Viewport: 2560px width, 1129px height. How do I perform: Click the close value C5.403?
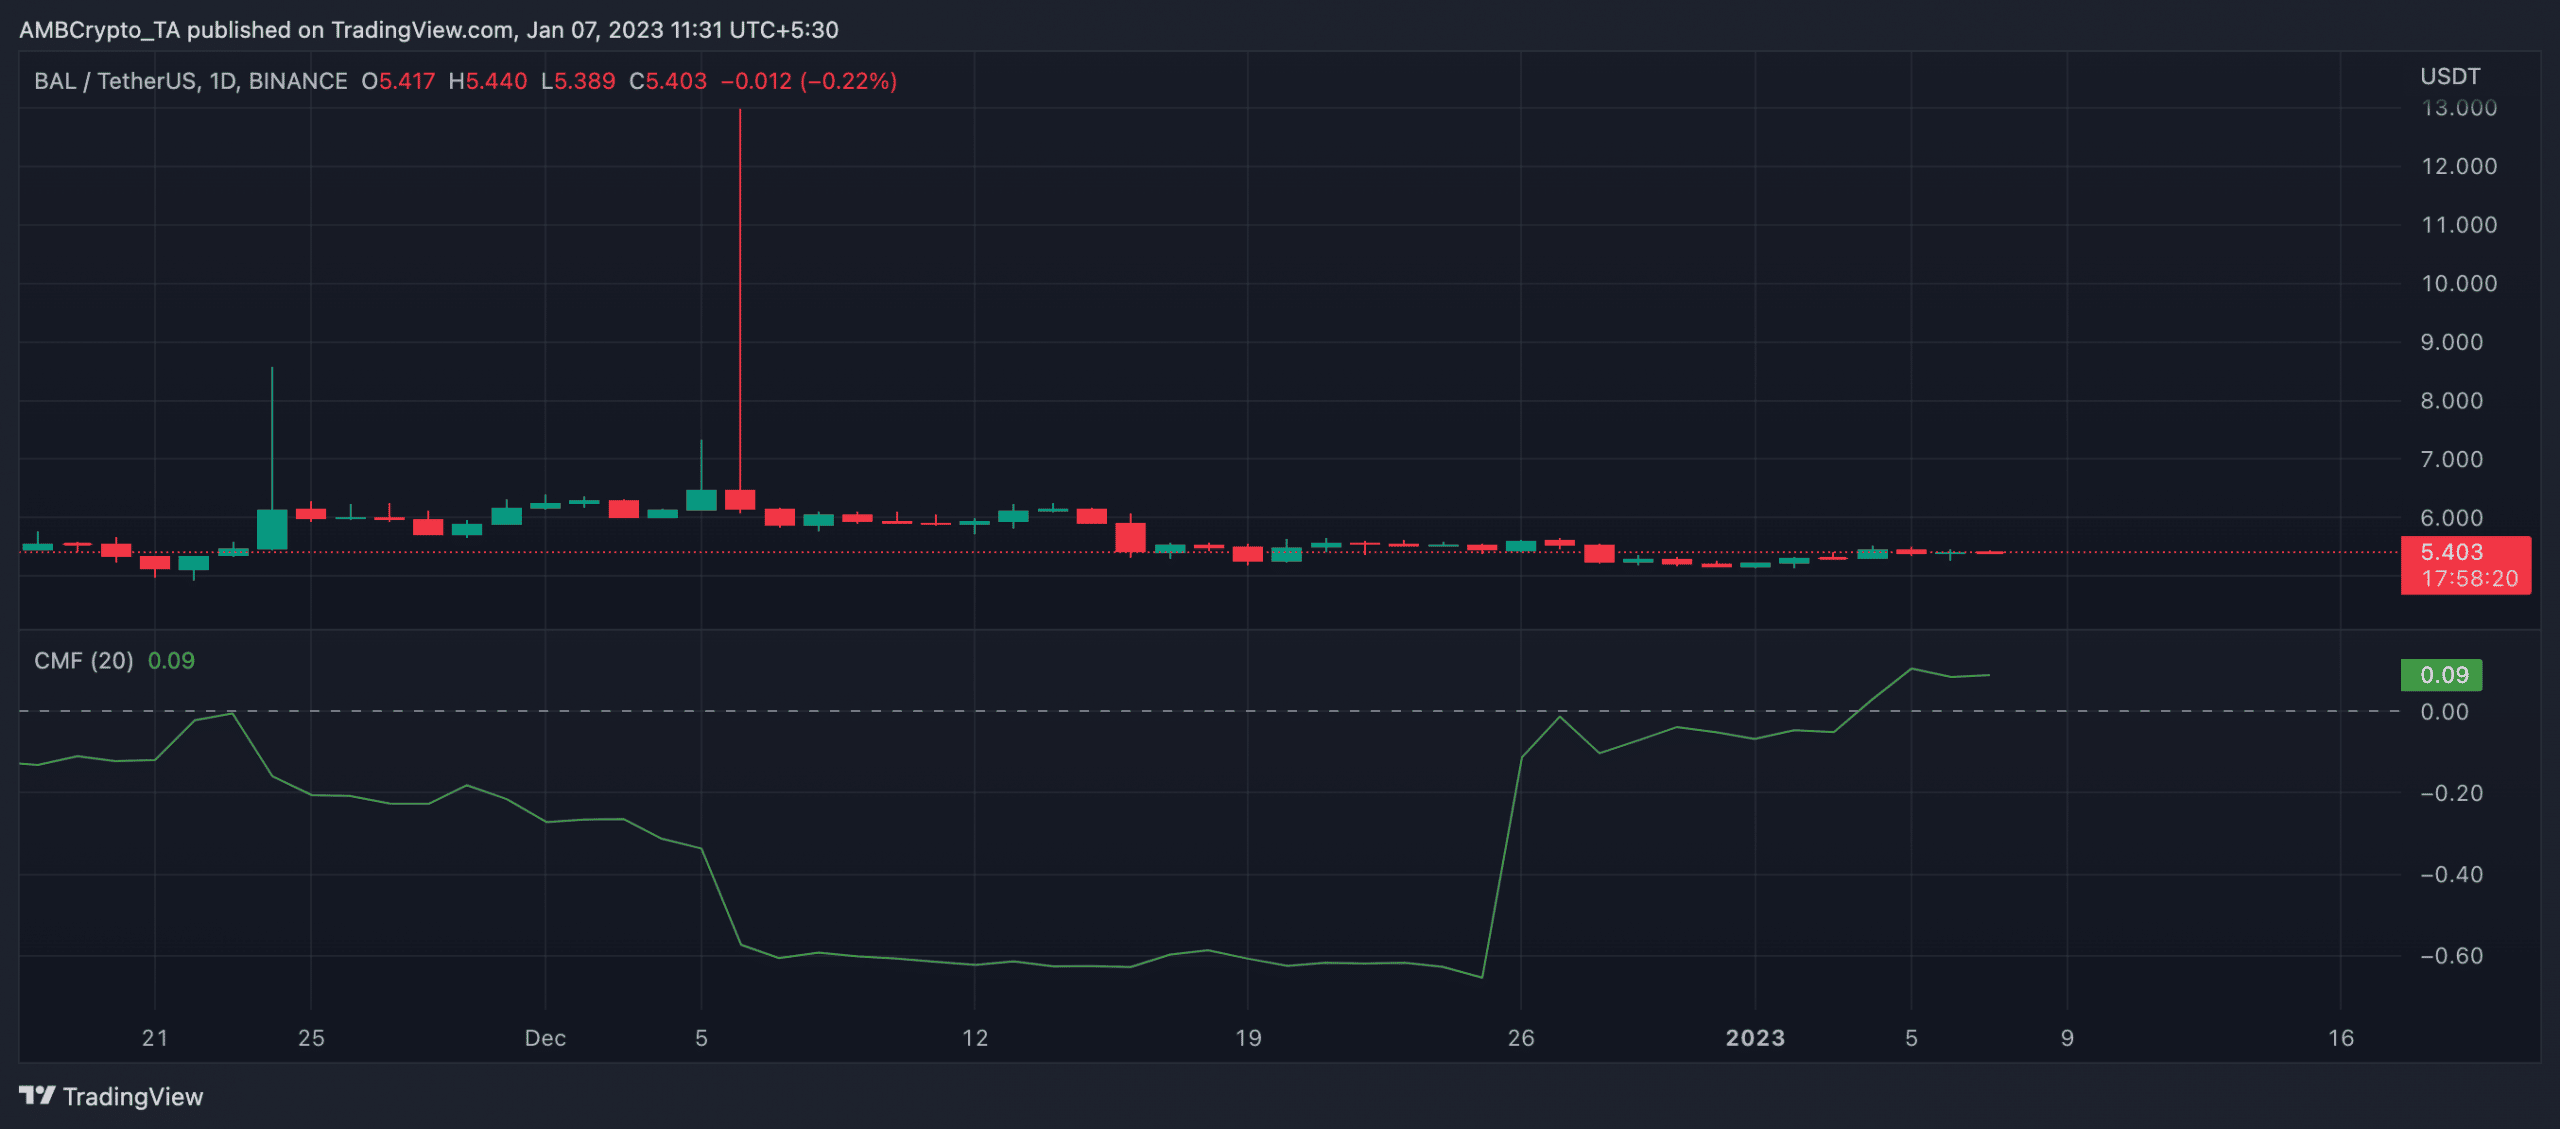click(668, 81)
